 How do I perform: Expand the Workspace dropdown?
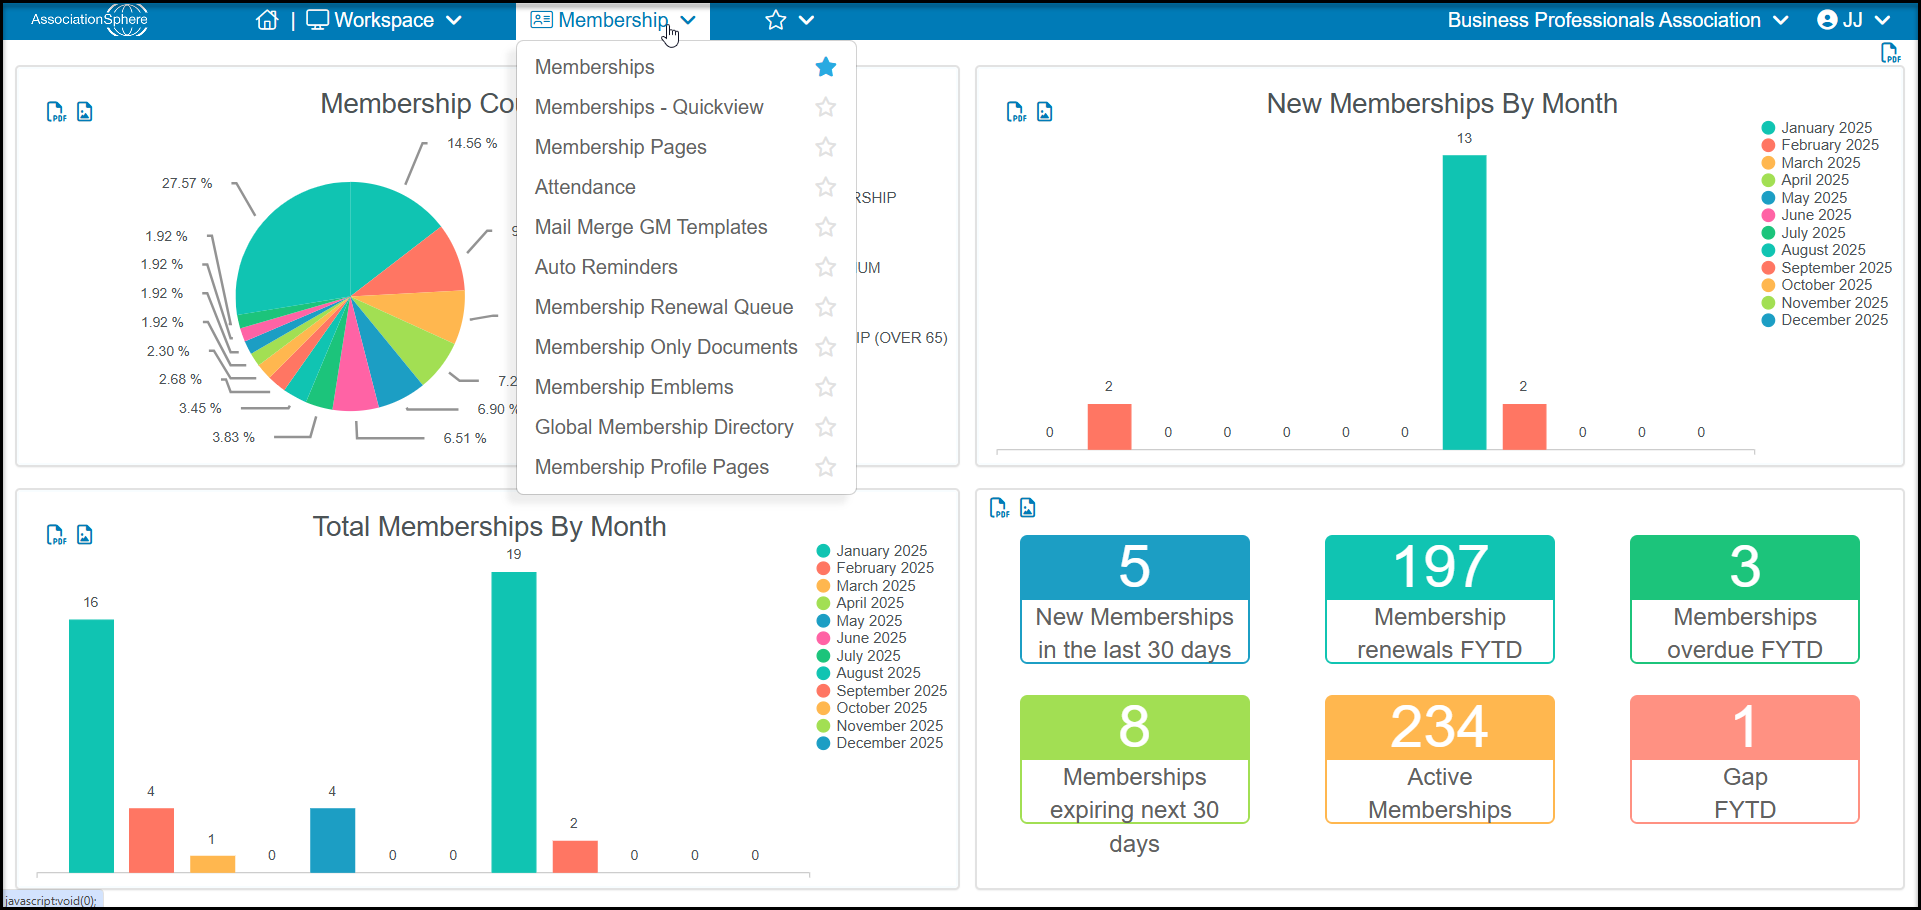[384, 20]
